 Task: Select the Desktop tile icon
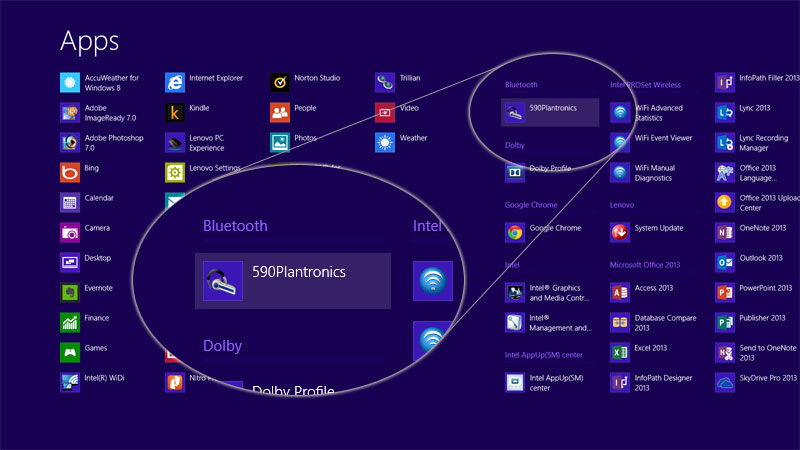(x=70, y=263)
